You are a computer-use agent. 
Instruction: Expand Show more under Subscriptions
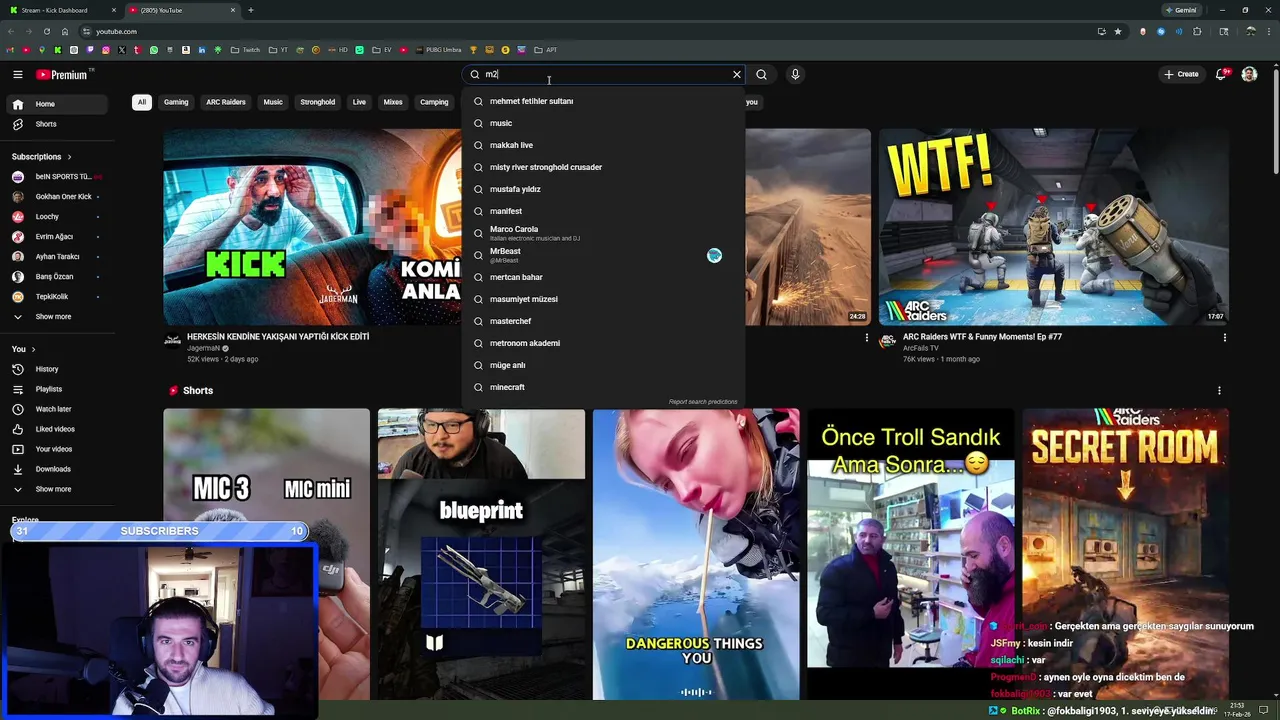pos(57,317)
